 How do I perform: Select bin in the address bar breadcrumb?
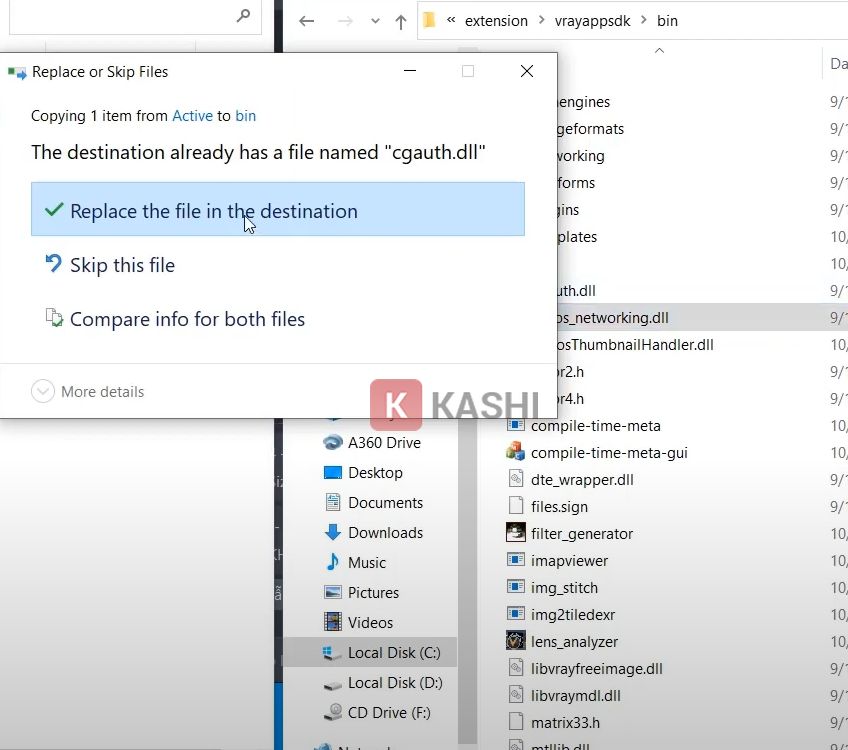[x=667, y=20]
